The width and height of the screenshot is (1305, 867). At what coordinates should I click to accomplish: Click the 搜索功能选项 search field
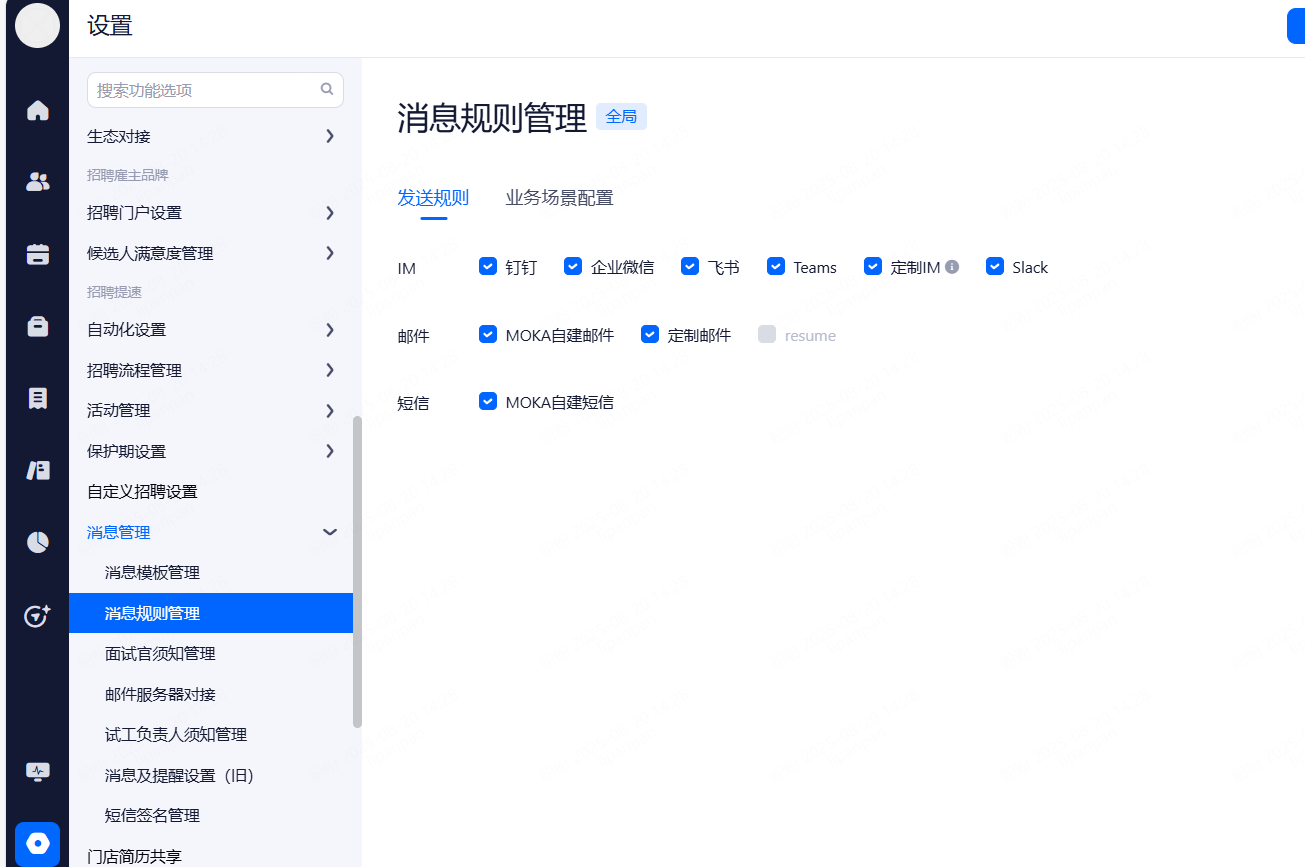tap(205, 90)
